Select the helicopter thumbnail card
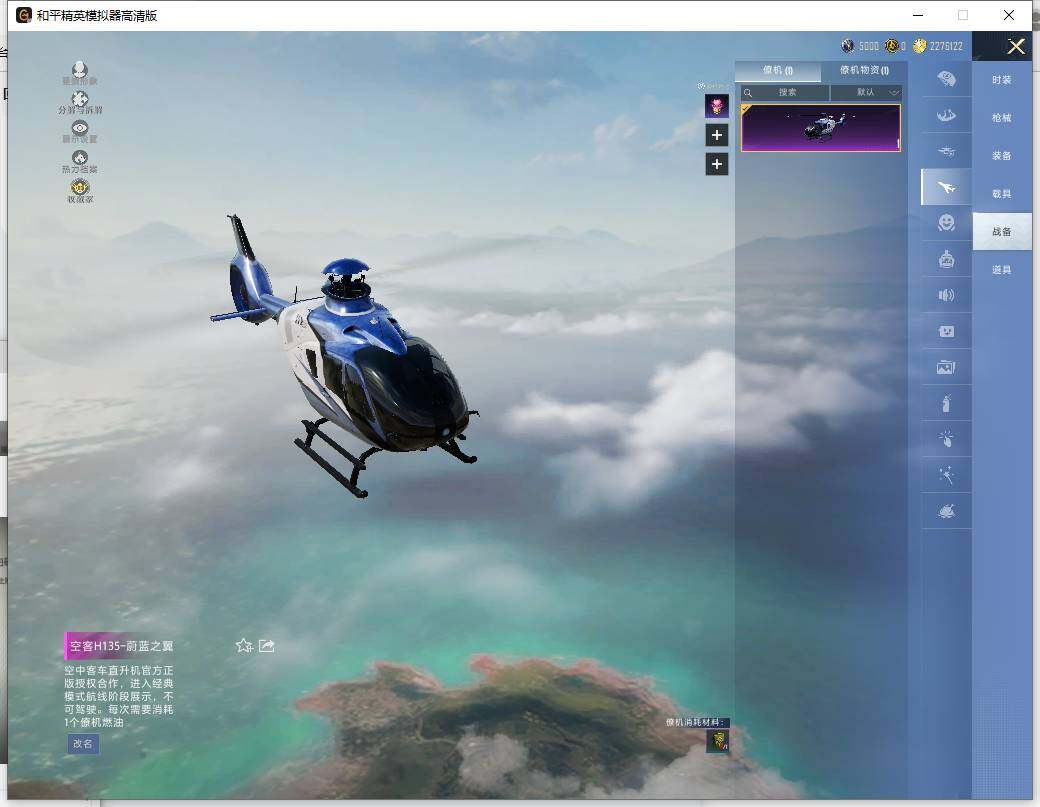 pos(820,128)
